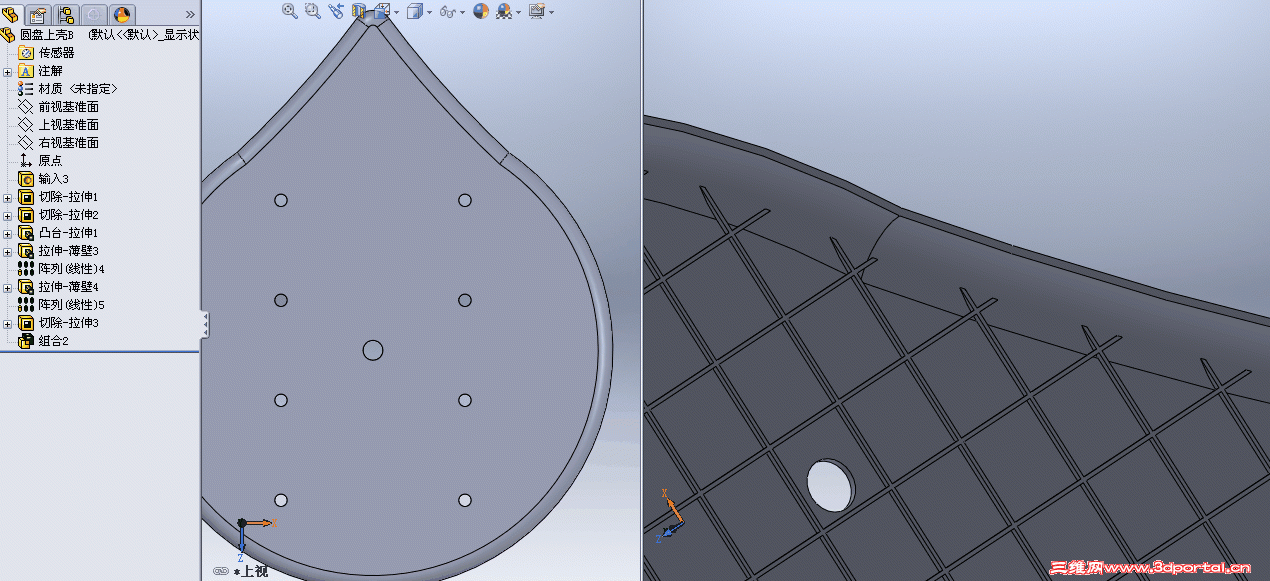This screenshot has width=1270, height=581.
Task: Select the large center hole in top view
Action: click(x=373, y=350)
